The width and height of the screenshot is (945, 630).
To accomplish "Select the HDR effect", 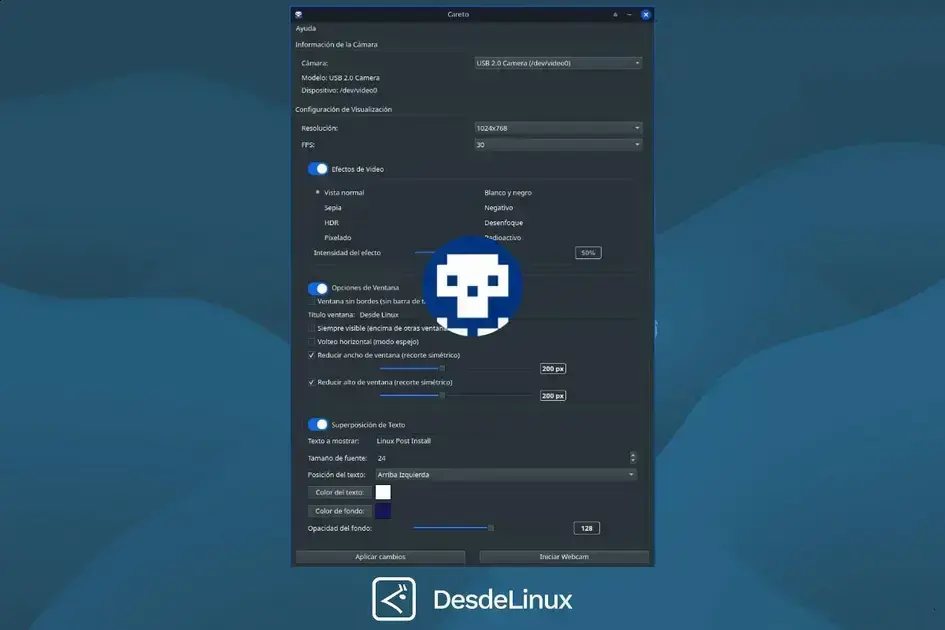I will point(331,223).
